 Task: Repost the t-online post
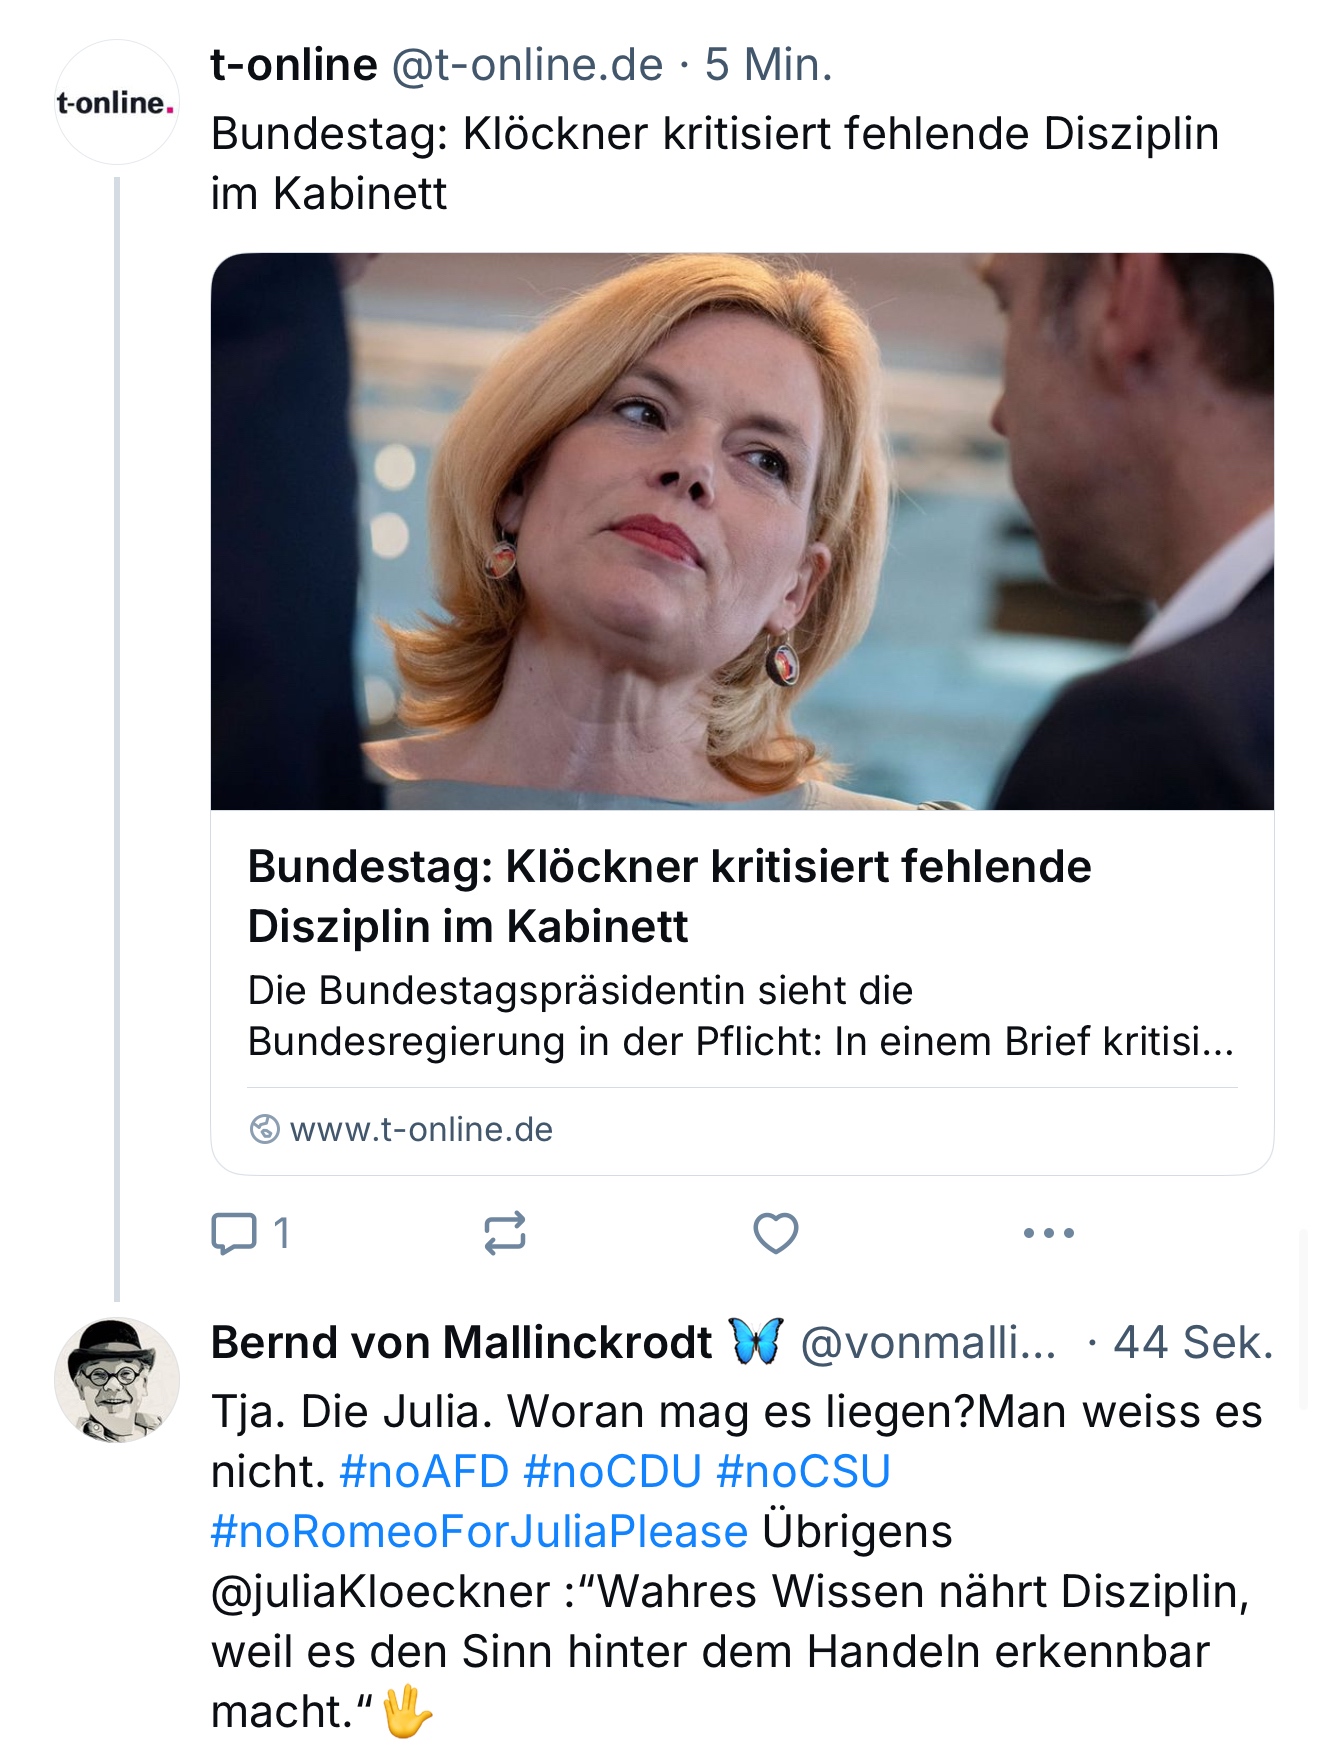pos(505,1233)
